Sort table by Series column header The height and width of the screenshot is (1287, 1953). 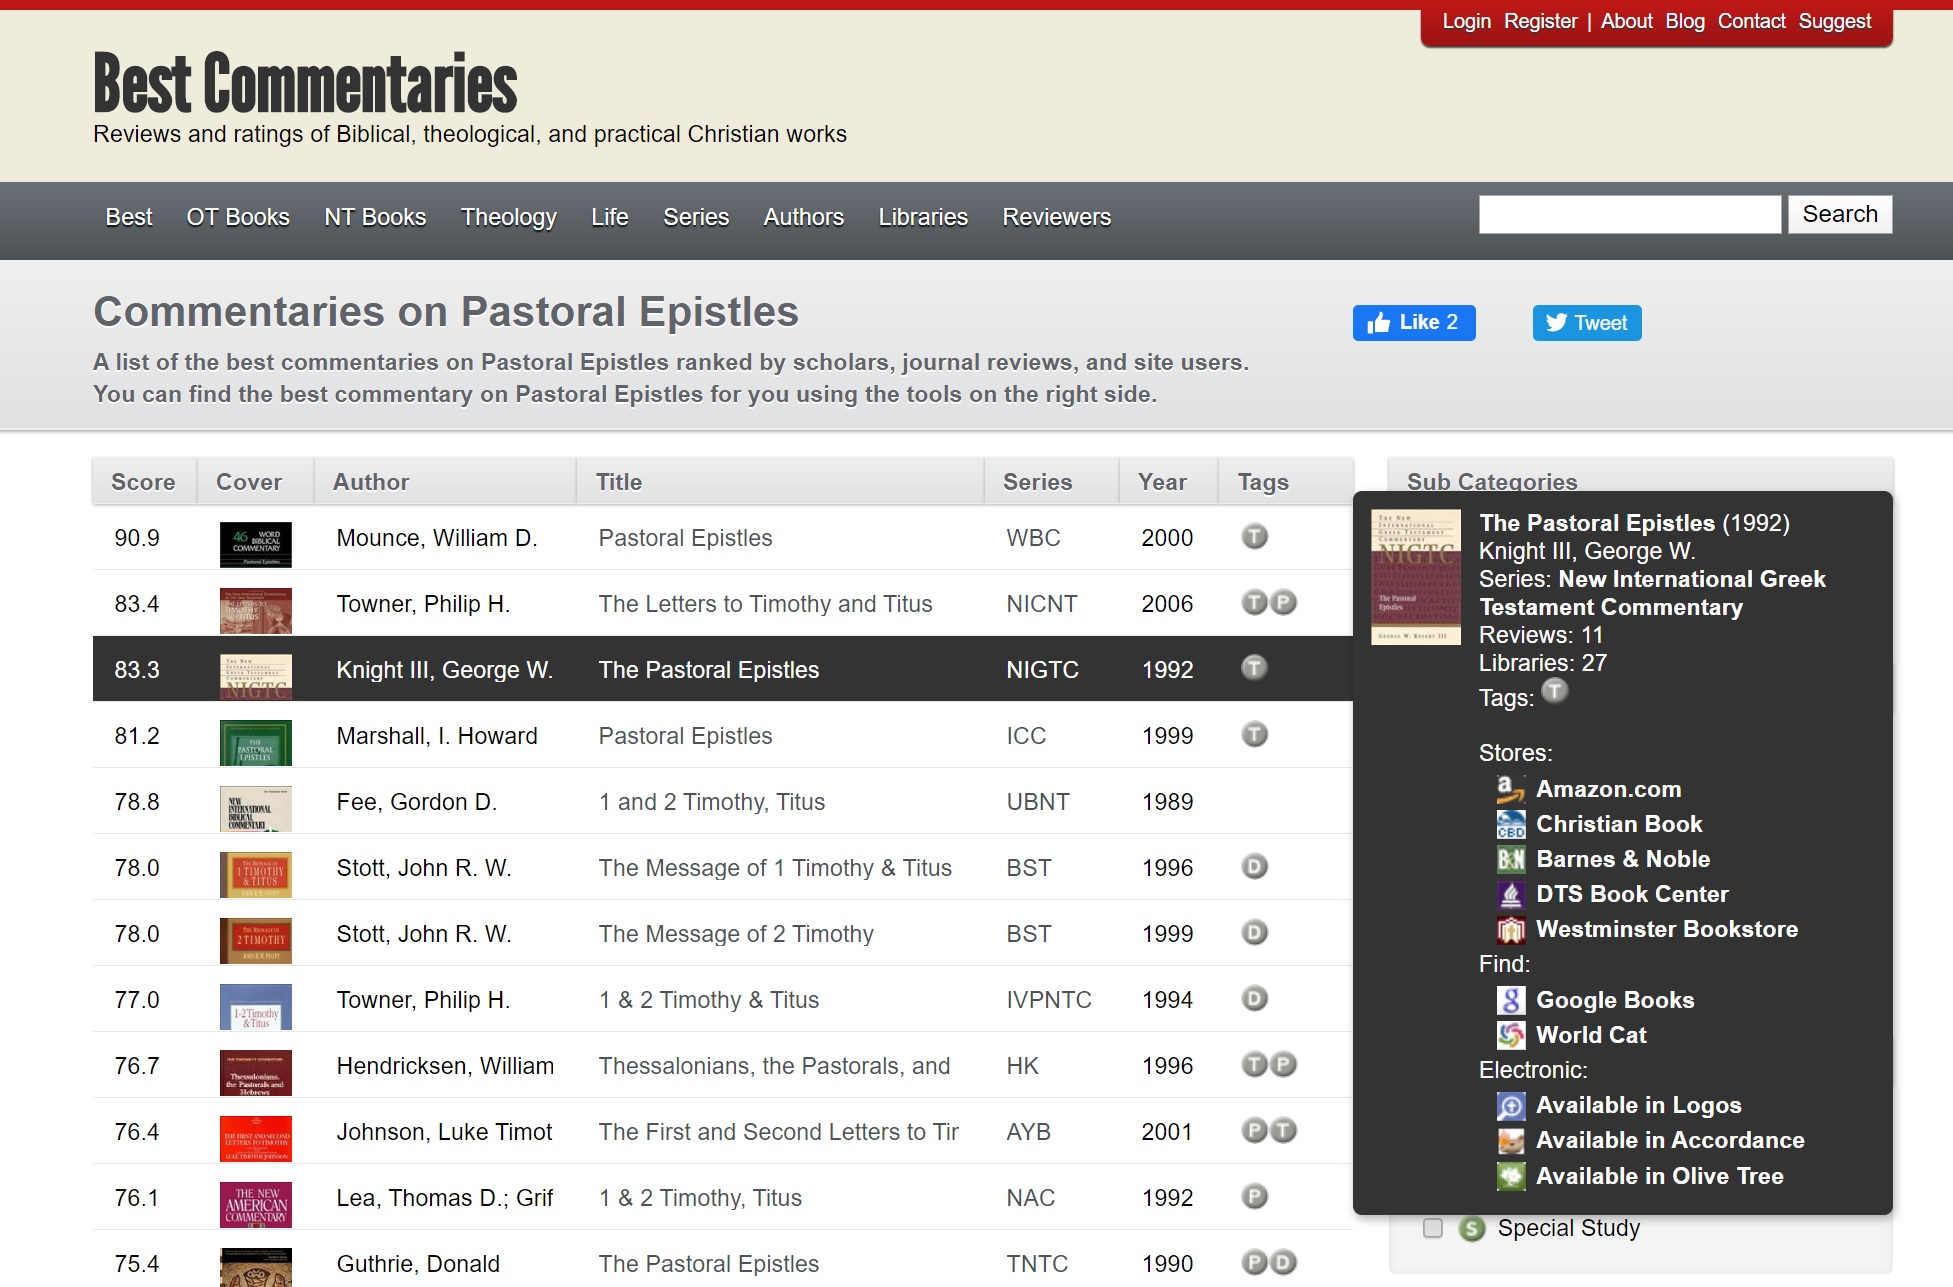point(1037,482)
